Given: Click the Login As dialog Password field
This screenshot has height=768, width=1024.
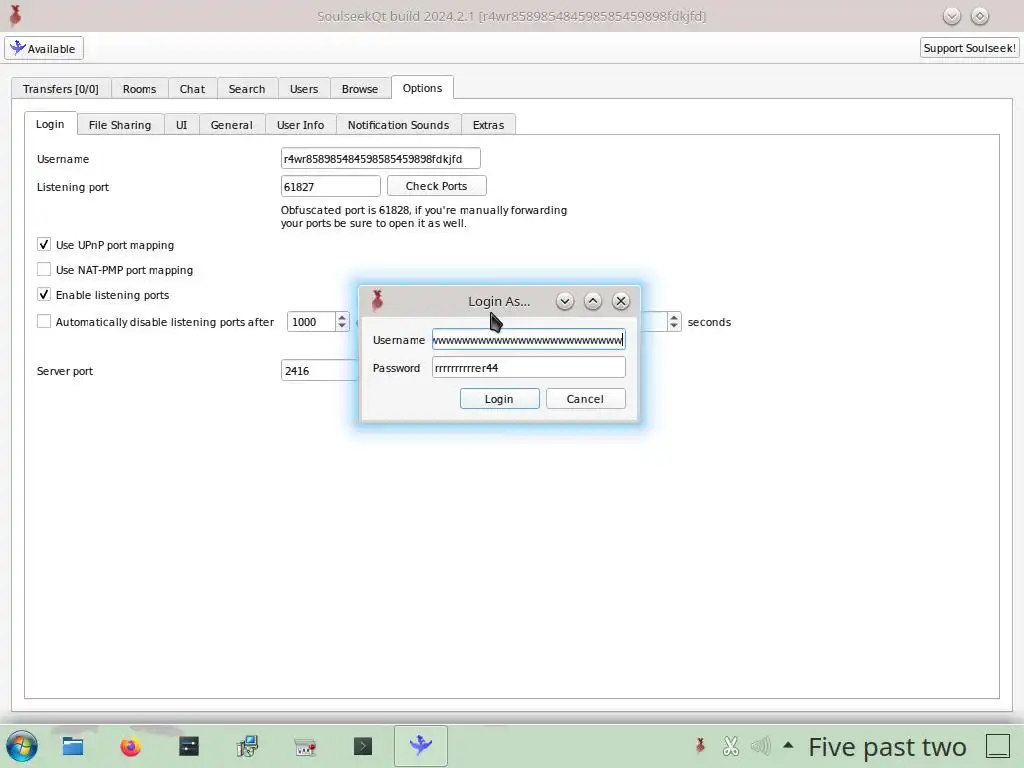Looking at the screenshot, I should tap(528, 368).
